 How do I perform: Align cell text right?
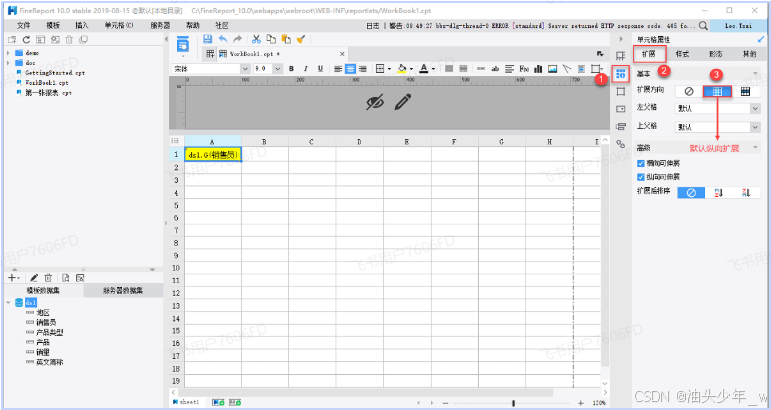[x=362, y=69]
